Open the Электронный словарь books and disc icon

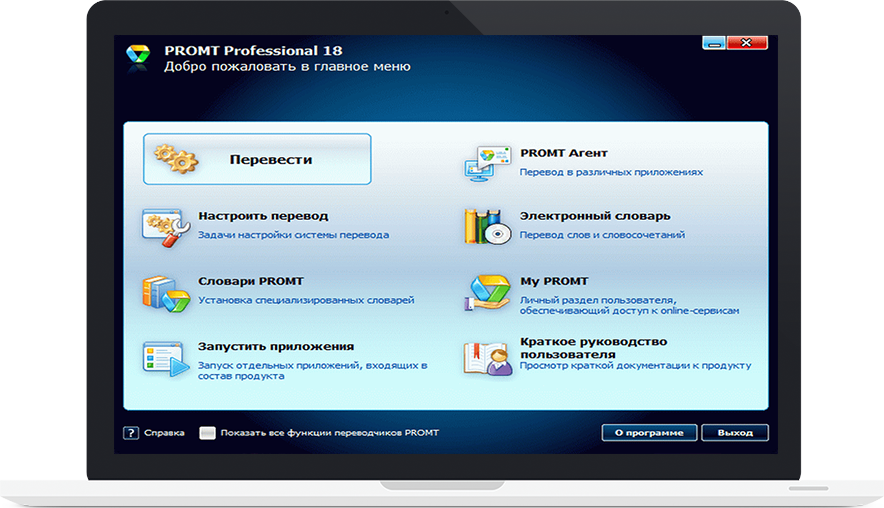point(488,227)
